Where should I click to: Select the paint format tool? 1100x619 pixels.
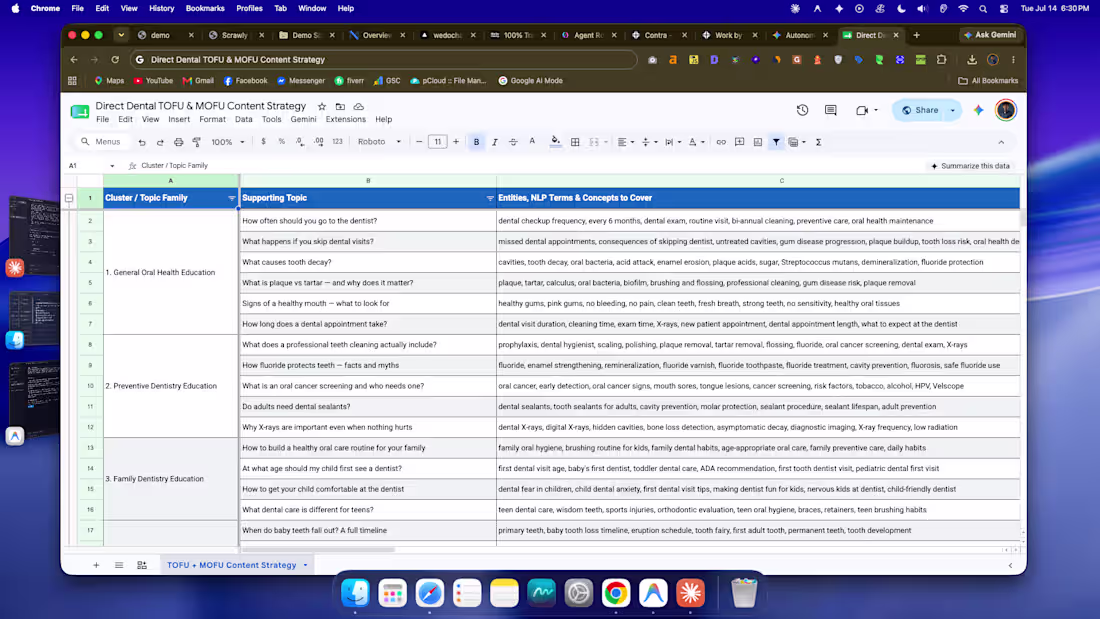tap(196, 142)
